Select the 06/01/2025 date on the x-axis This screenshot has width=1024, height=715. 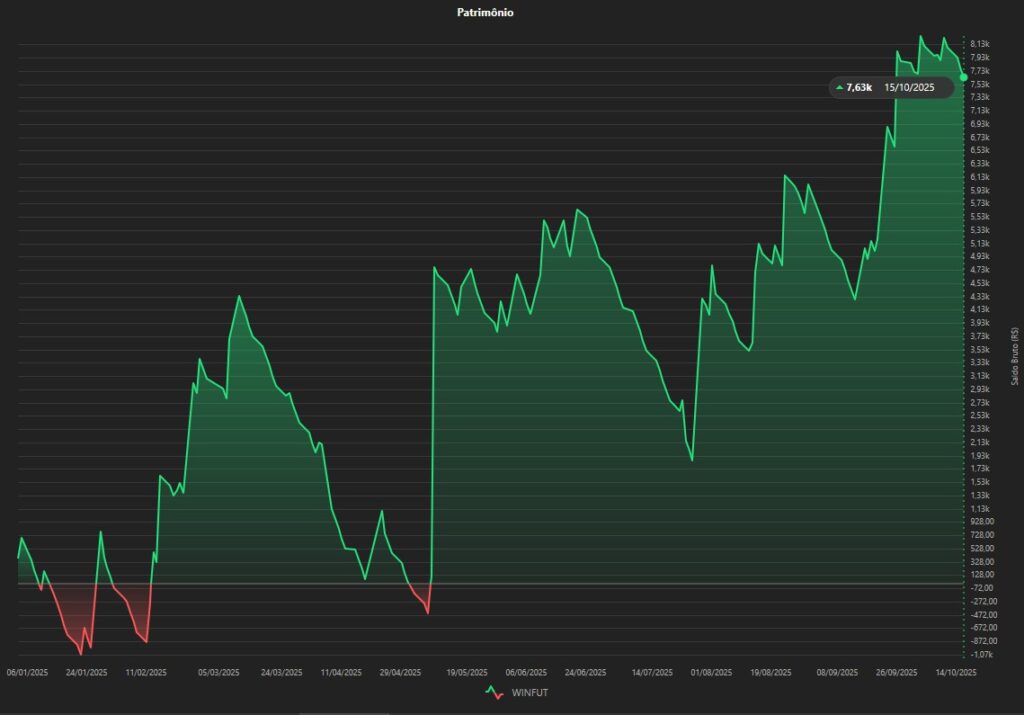(28, 673)
